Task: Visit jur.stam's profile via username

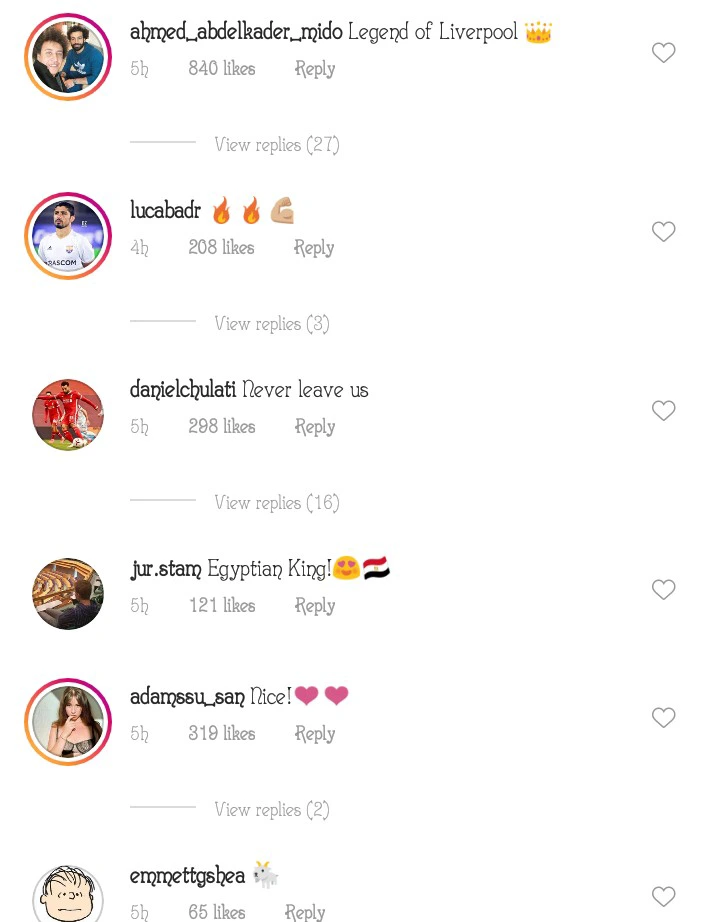Action: [165, 569]
